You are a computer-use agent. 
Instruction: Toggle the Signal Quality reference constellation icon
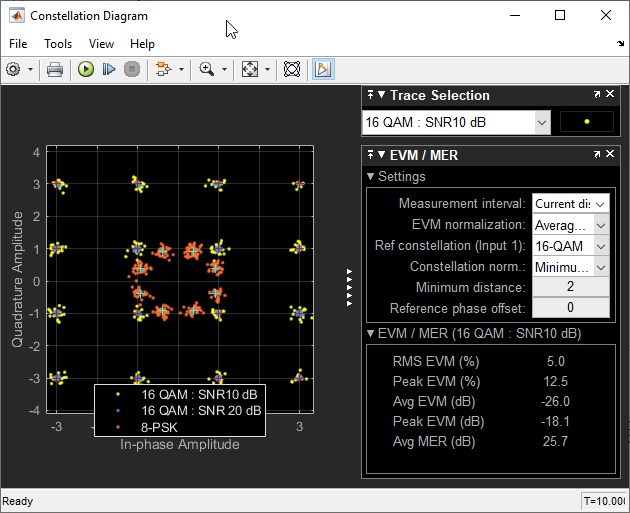[291, 69]
